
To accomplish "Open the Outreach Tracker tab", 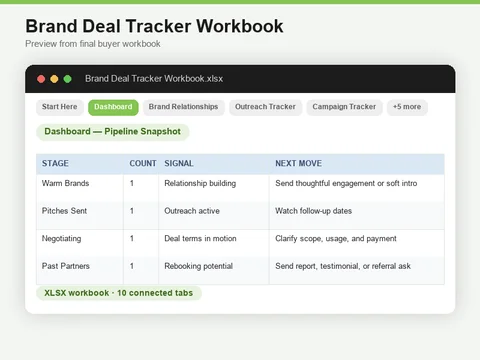I will coord(265,107).
